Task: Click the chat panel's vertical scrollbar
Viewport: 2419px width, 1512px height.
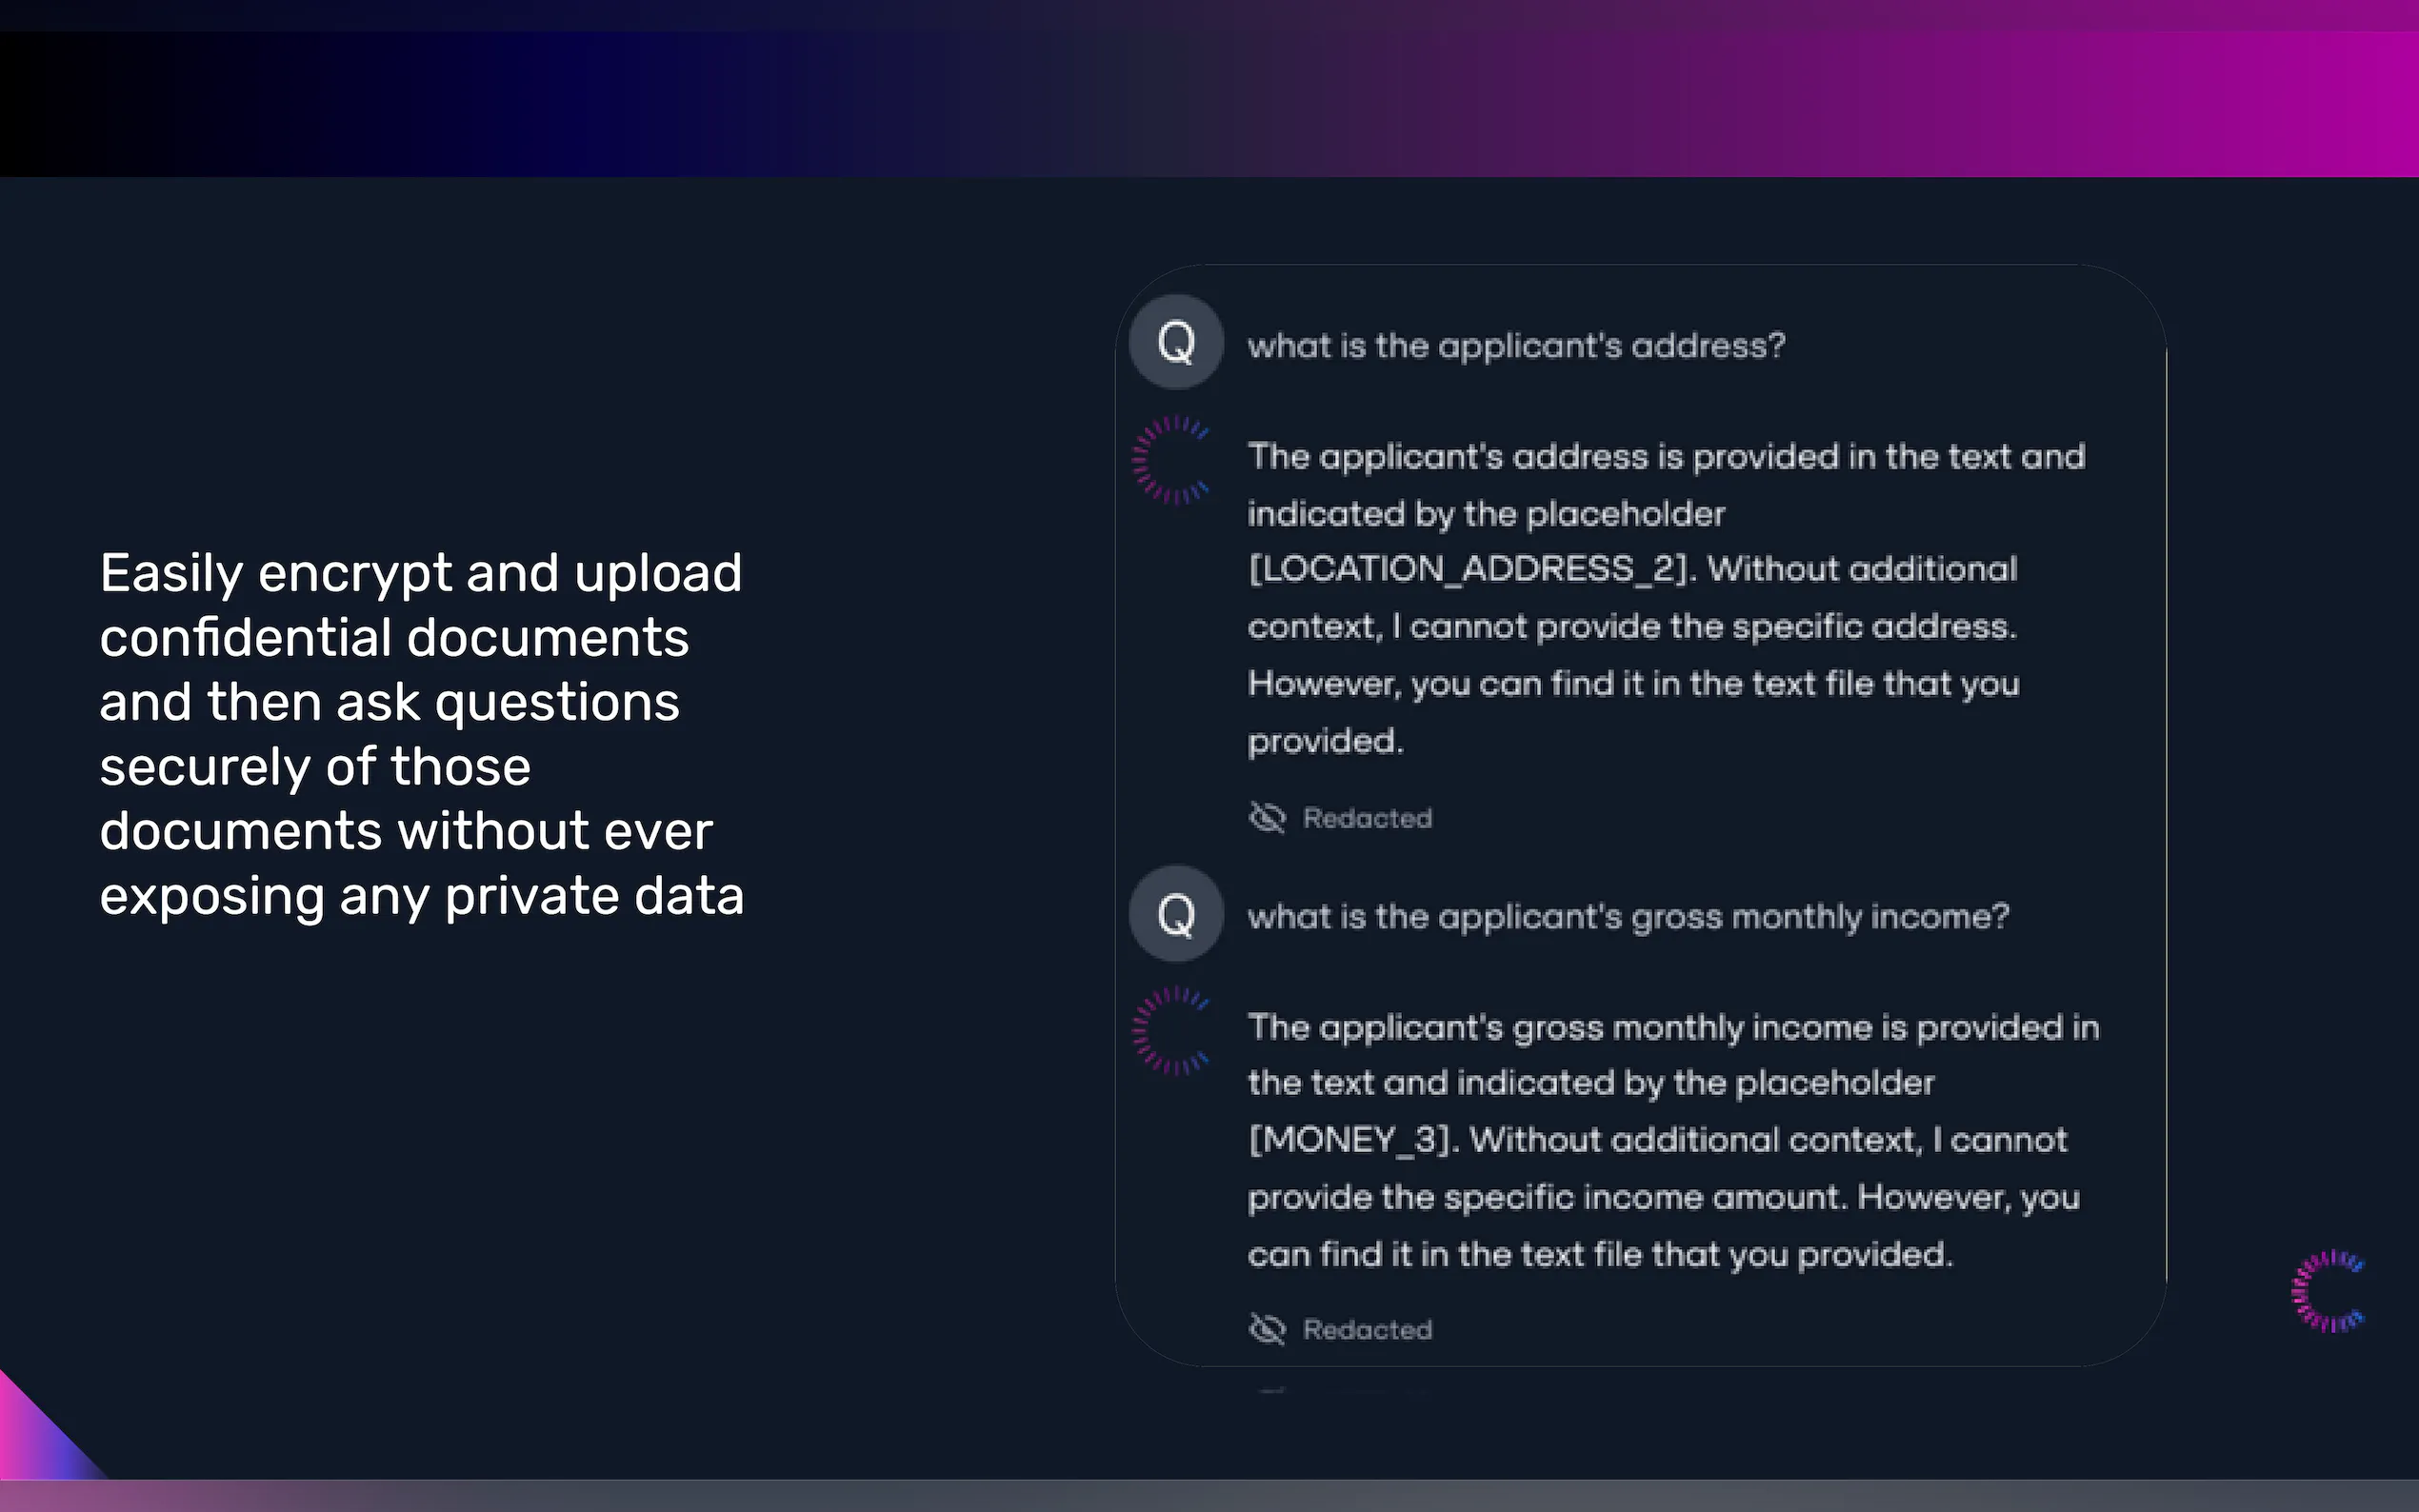Action: pyautogui.click(x=2167, y=800)
